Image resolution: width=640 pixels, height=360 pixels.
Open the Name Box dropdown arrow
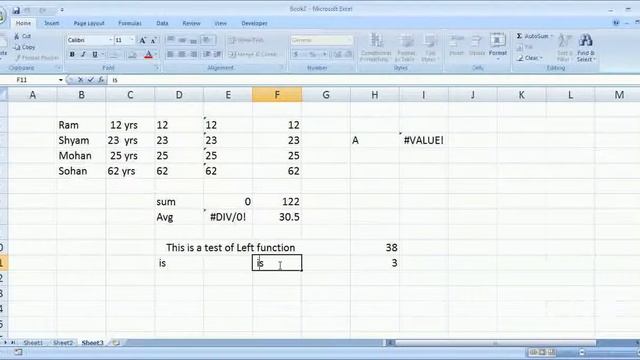click(x=61, y=80)
